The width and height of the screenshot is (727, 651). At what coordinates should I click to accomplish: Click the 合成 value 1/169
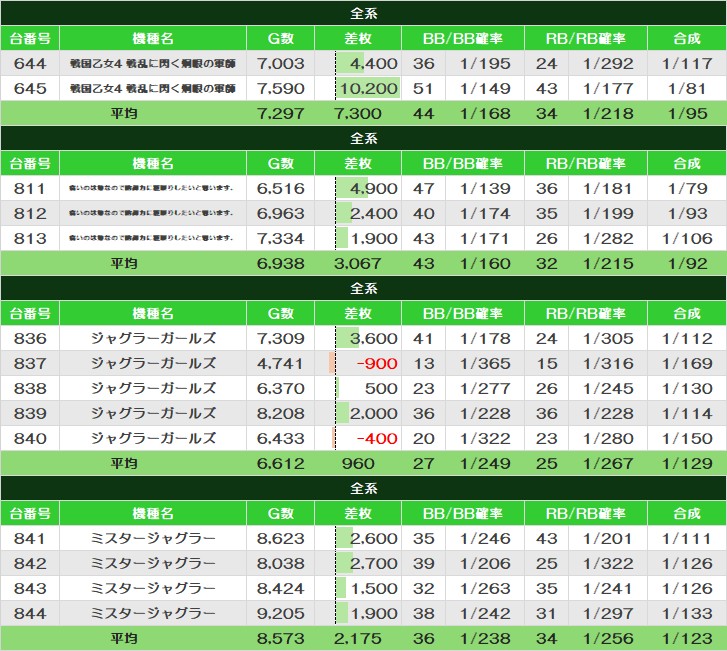point(687,364)
